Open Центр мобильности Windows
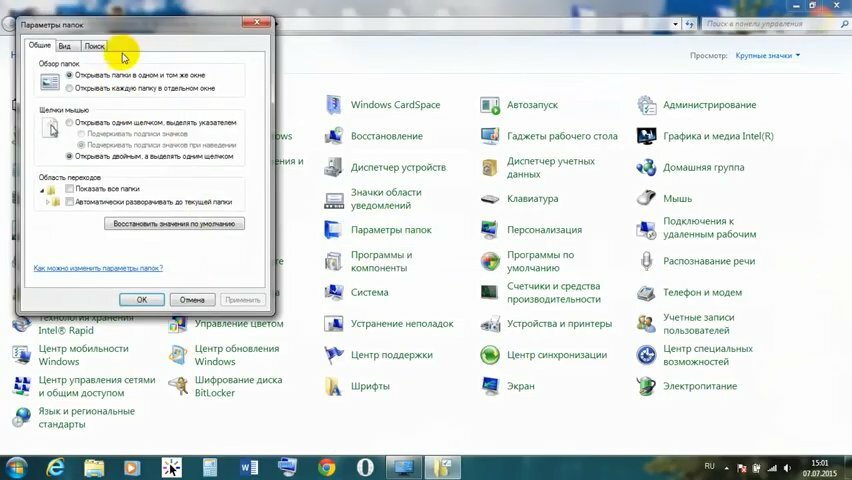Image resolution: width=852 pixels, height=480 pixels. (x=84, y=355)
